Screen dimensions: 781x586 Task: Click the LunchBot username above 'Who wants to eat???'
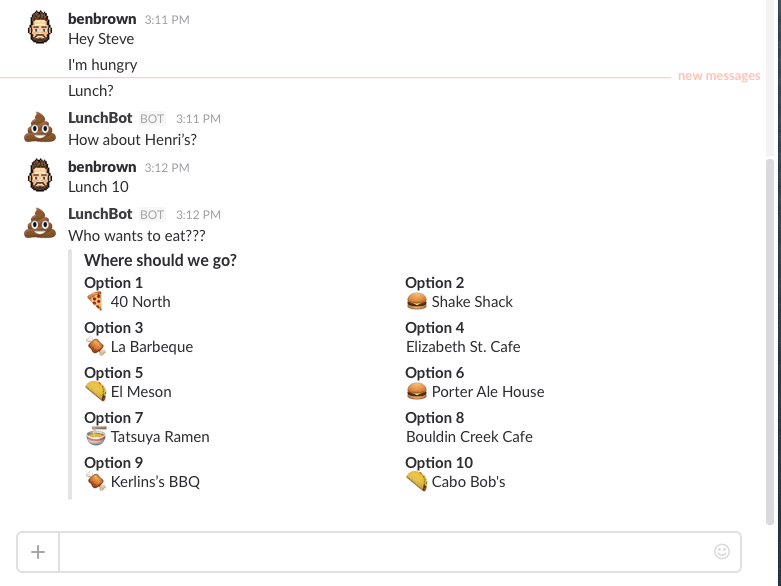click(100, 214)
